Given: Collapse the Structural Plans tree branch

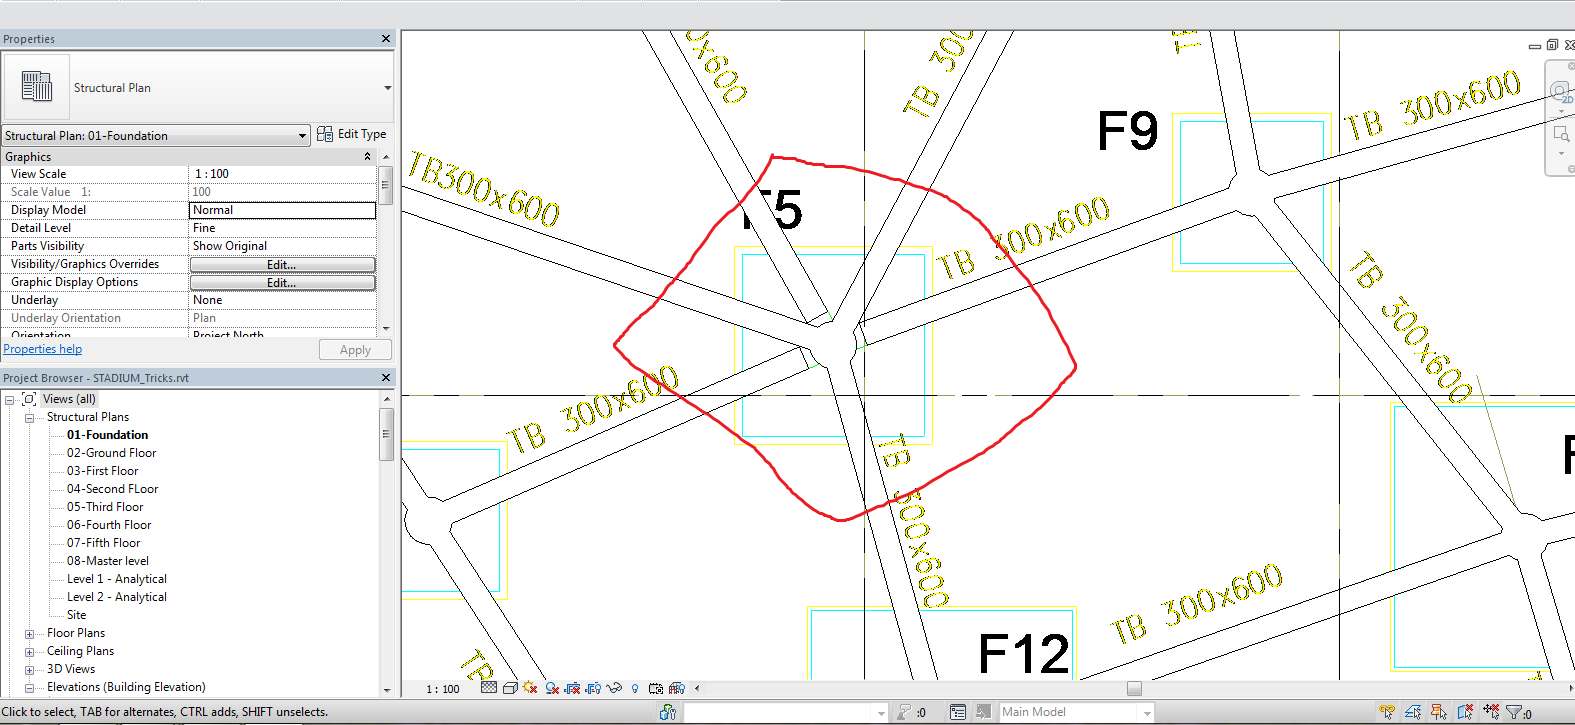Looking at the screenshot, I should pos(29,417).
